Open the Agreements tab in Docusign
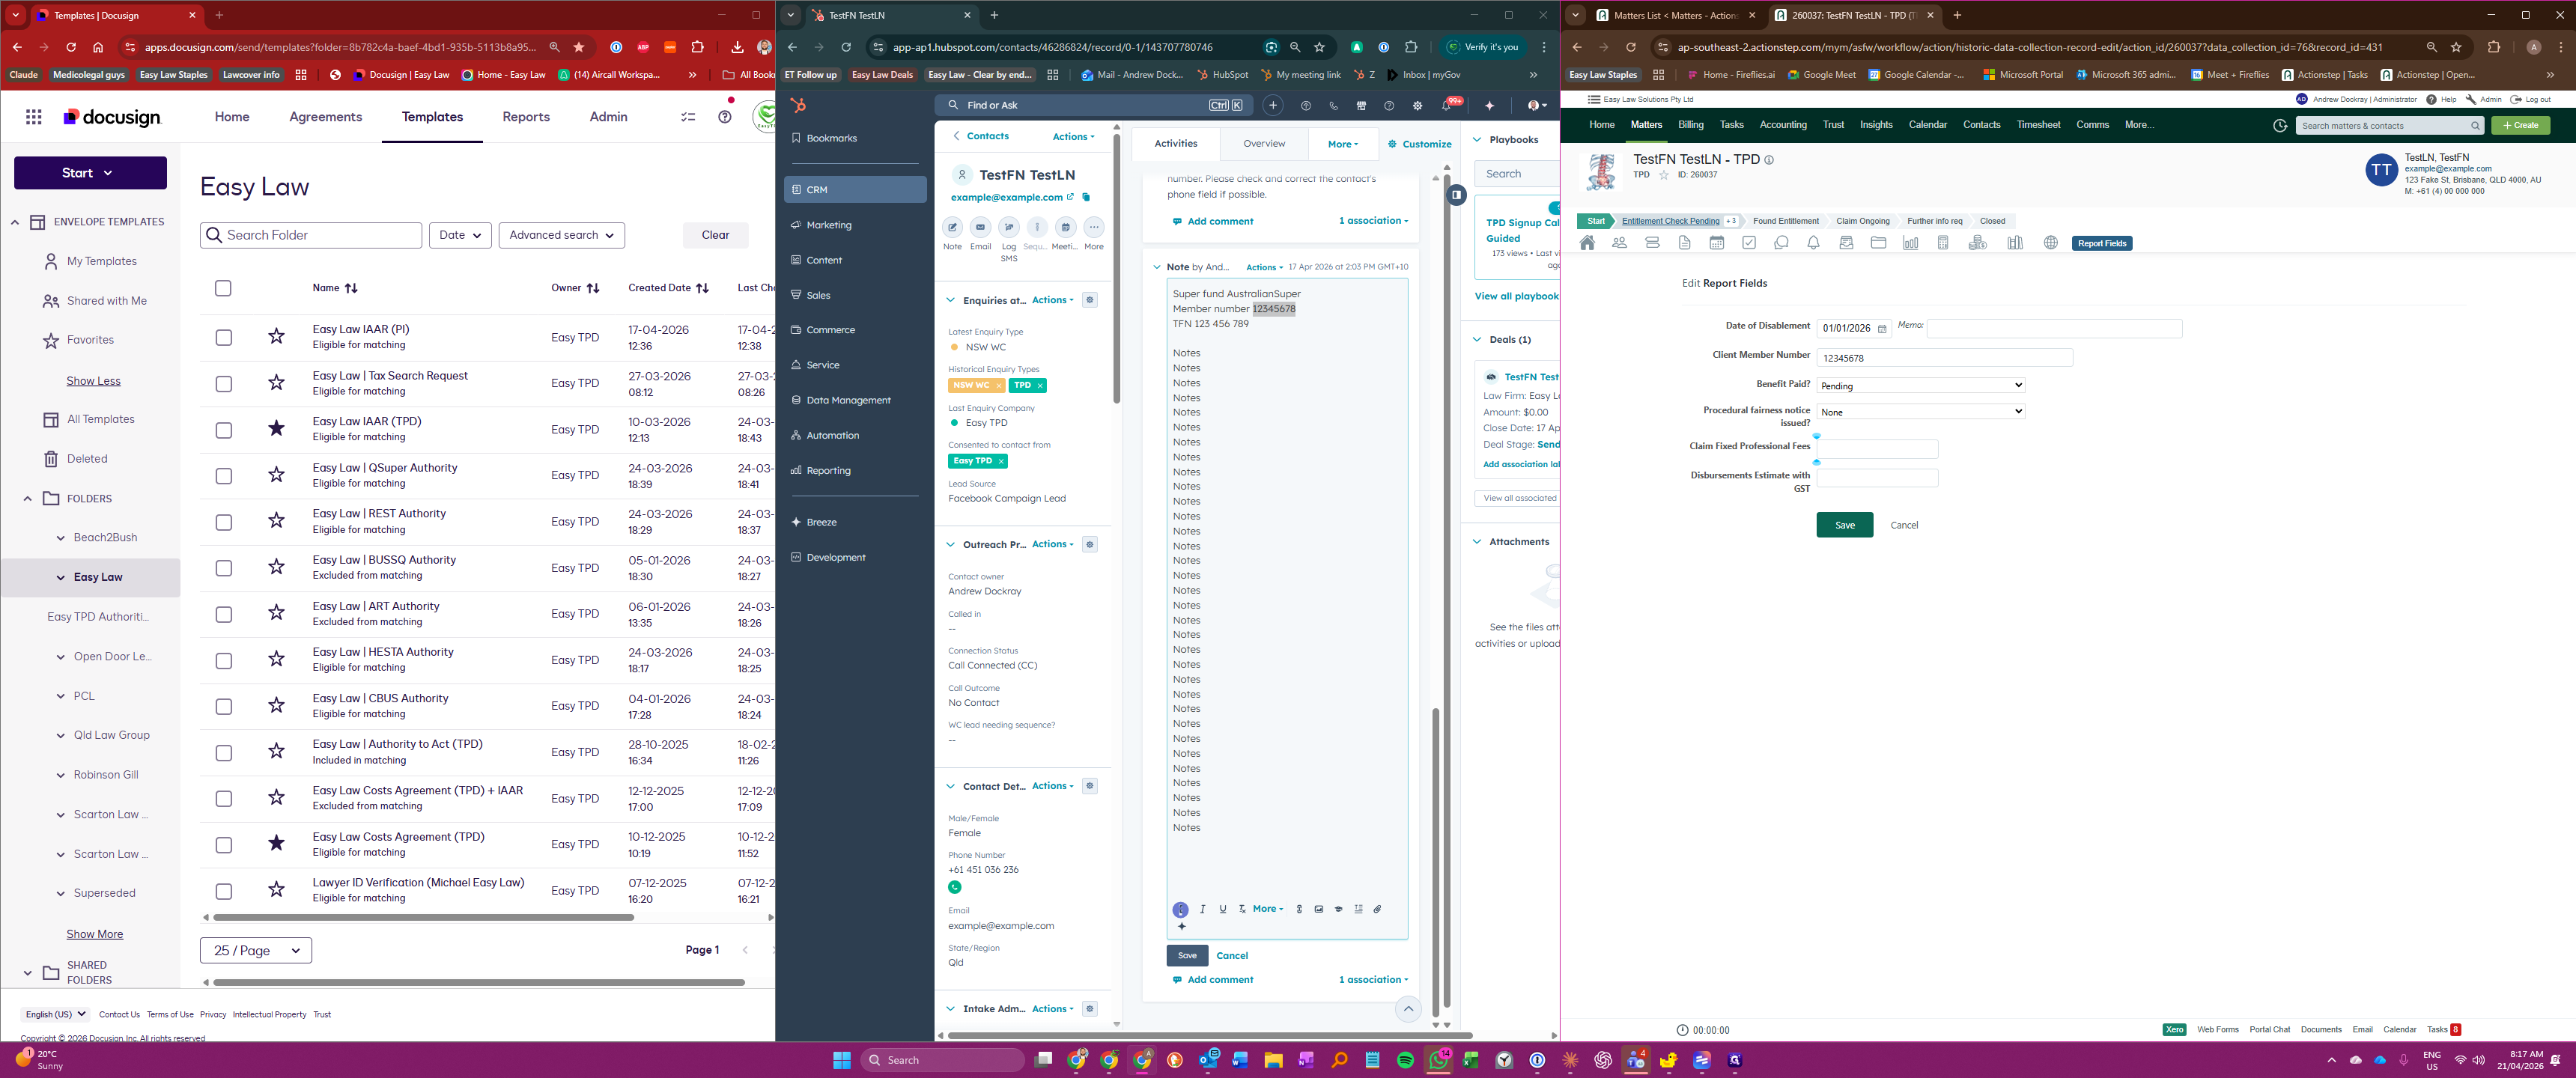2576x1078 pixels. [325, 117]
